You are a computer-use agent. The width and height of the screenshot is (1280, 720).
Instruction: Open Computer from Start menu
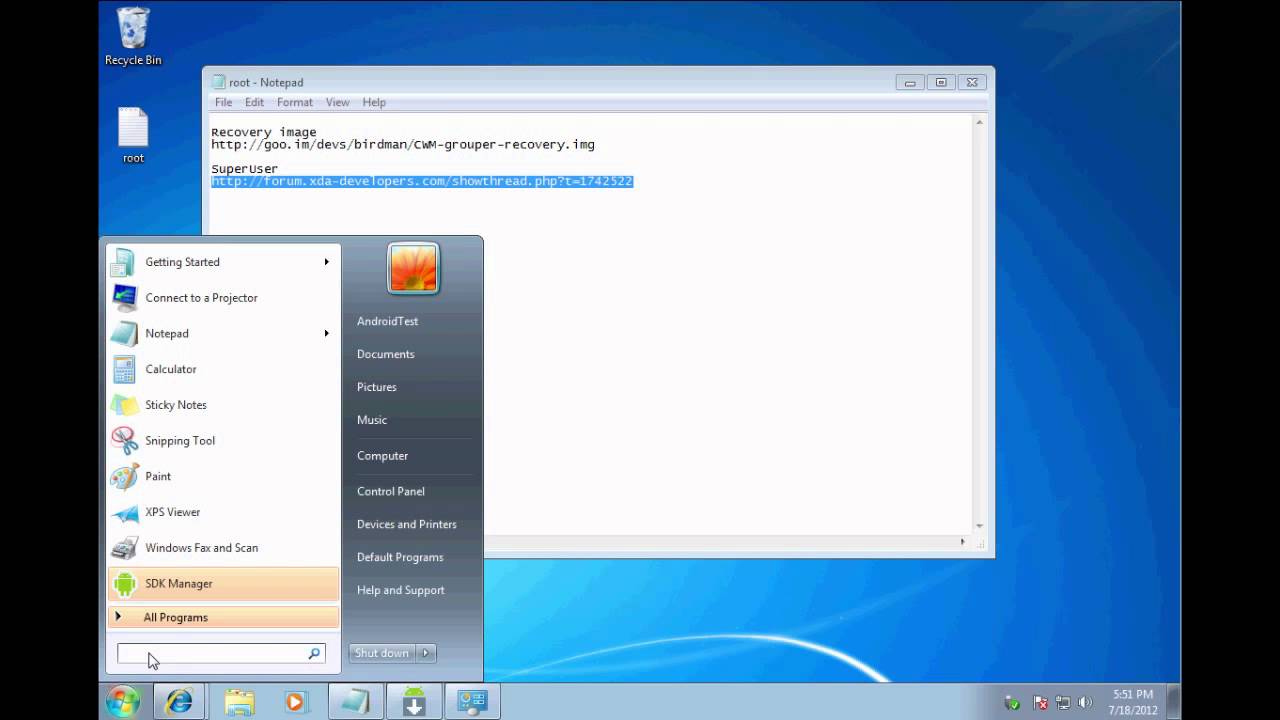(x=382, y=456)
